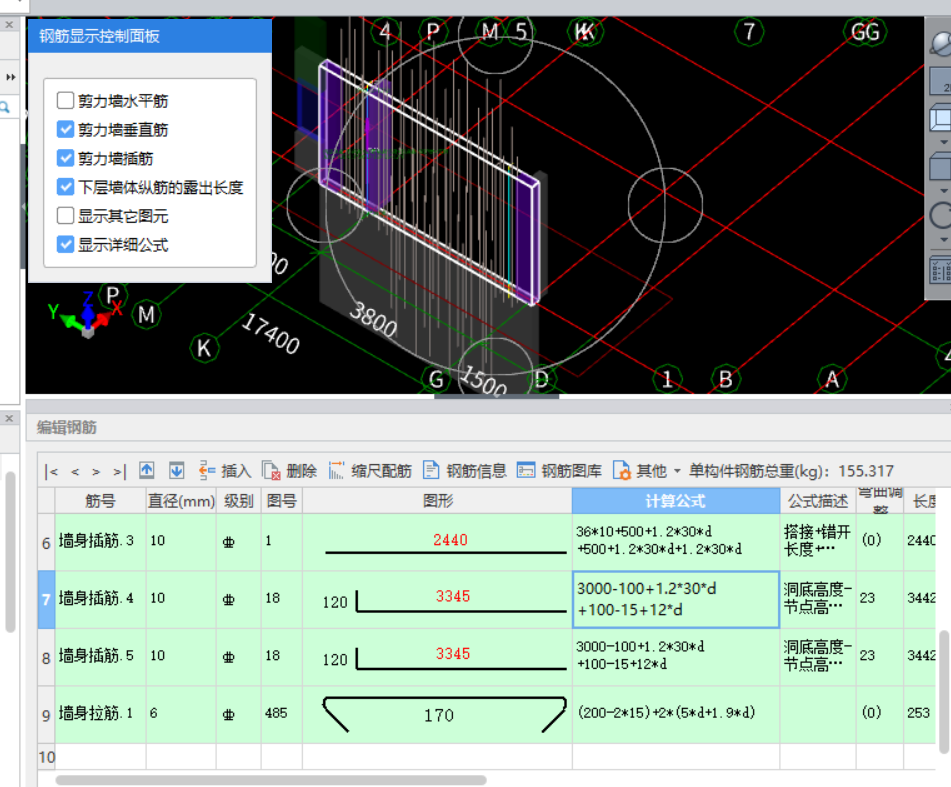This screenshot has width=951, height=787.
Task: Click the 计算公式 column header
Action: click(676, 501)
